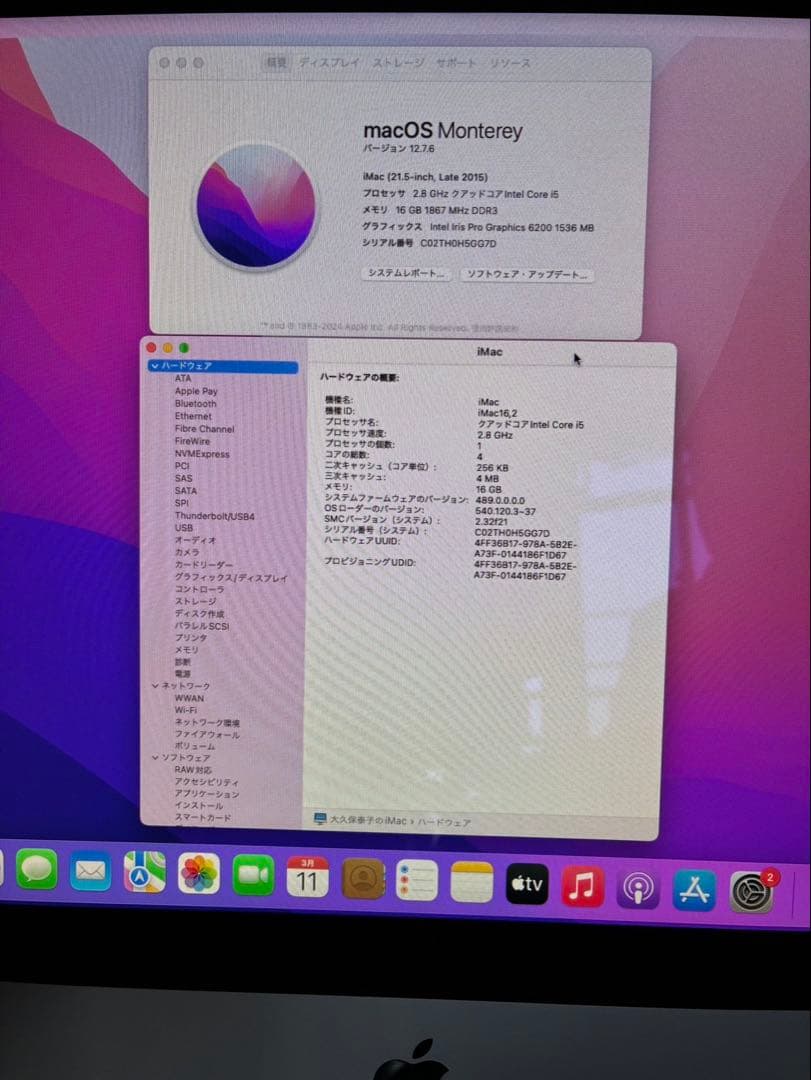Select アプリケーション in the sidebar
This screenshot has height=1080, width=811.
click(207, 793)
